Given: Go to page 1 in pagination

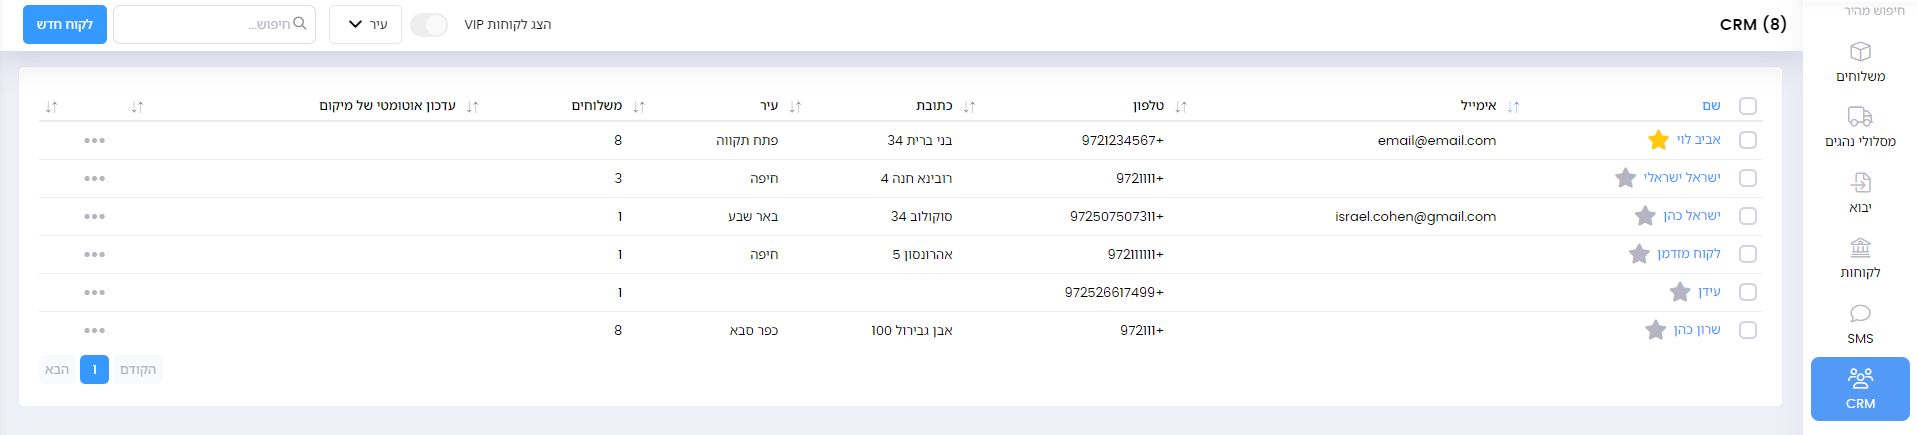Looking at the screenshot, I should point(94,370).
